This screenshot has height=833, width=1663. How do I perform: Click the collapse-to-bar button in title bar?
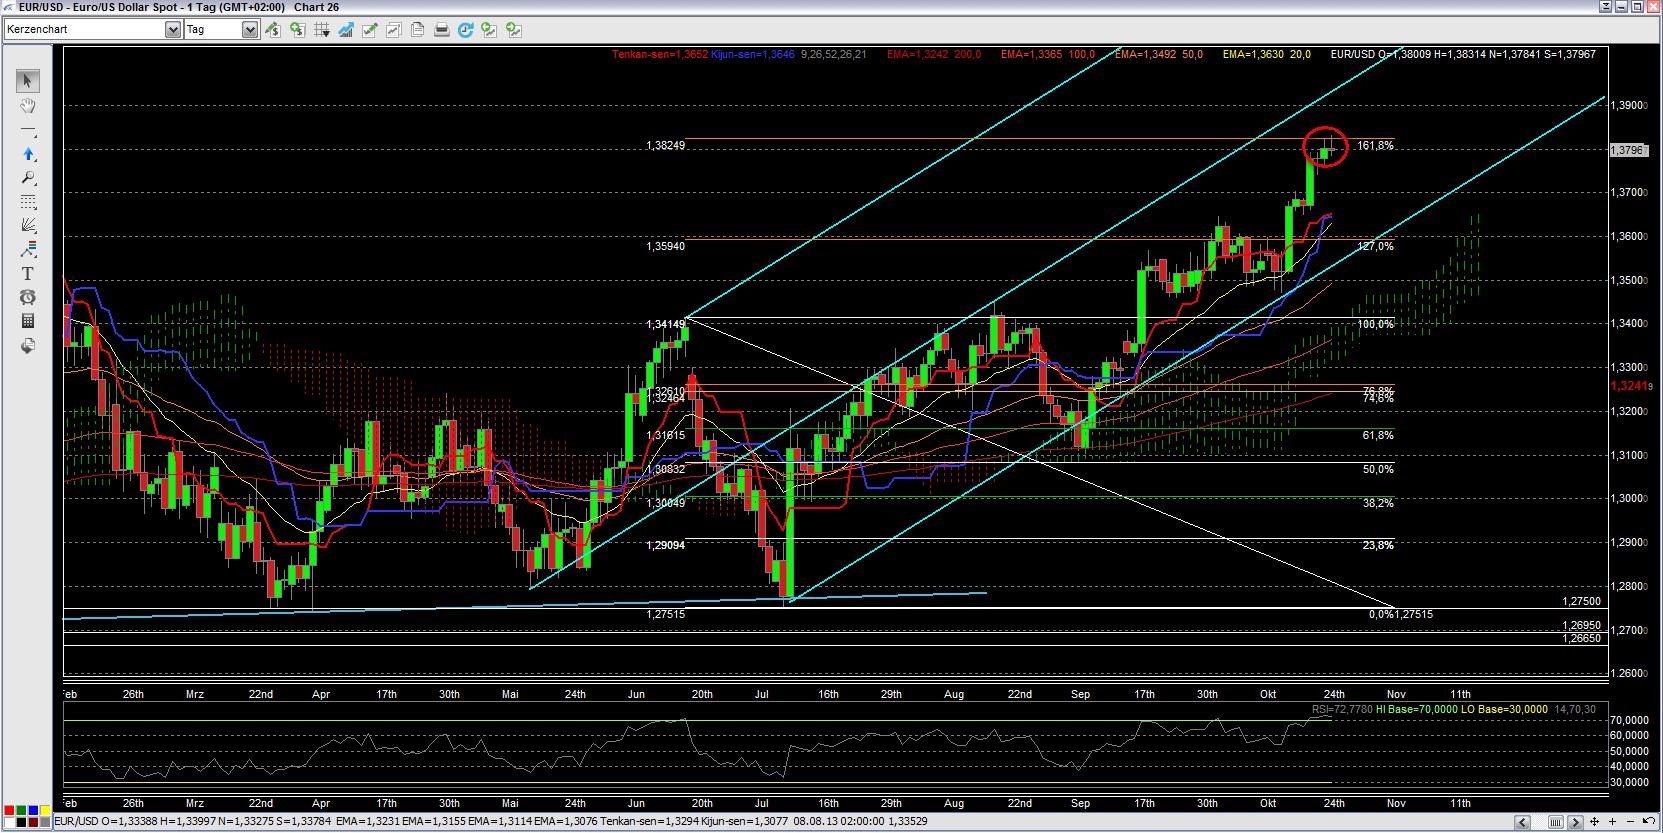(x=1606, y=7)
